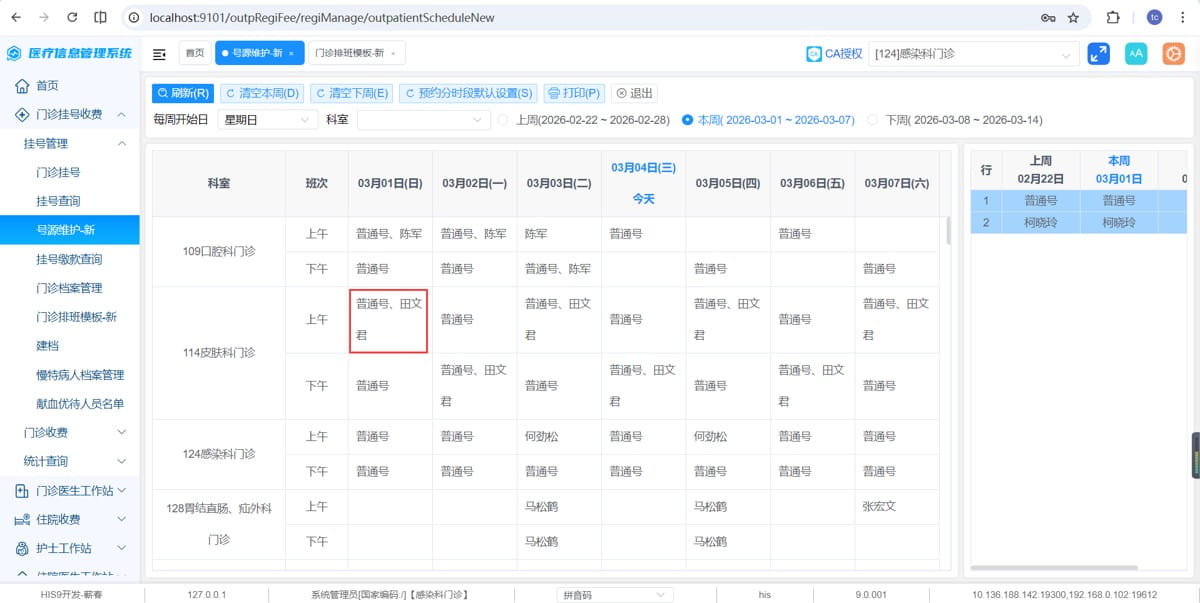The image size is (1200, 603).
Task: Click the 住院收费 bed icon
Action: [x=21, y=520]
